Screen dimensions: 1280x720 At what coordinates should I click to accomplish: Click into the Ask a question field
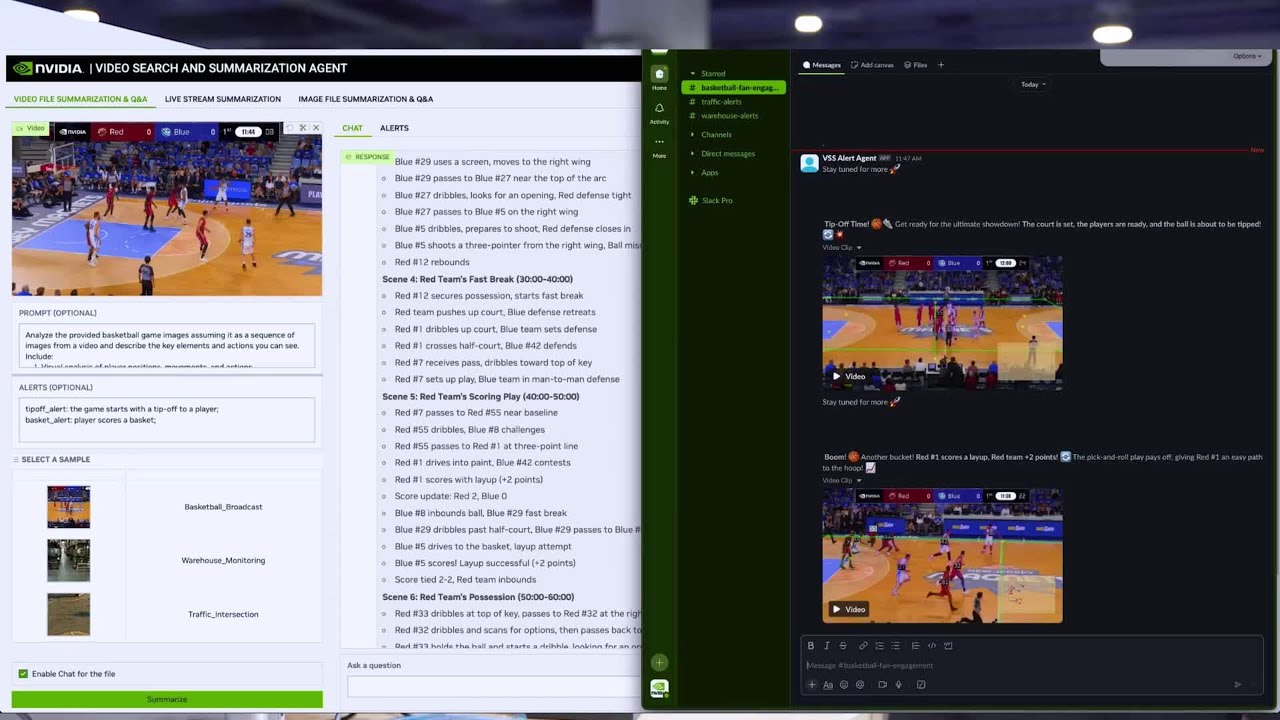tap(493, 686)
